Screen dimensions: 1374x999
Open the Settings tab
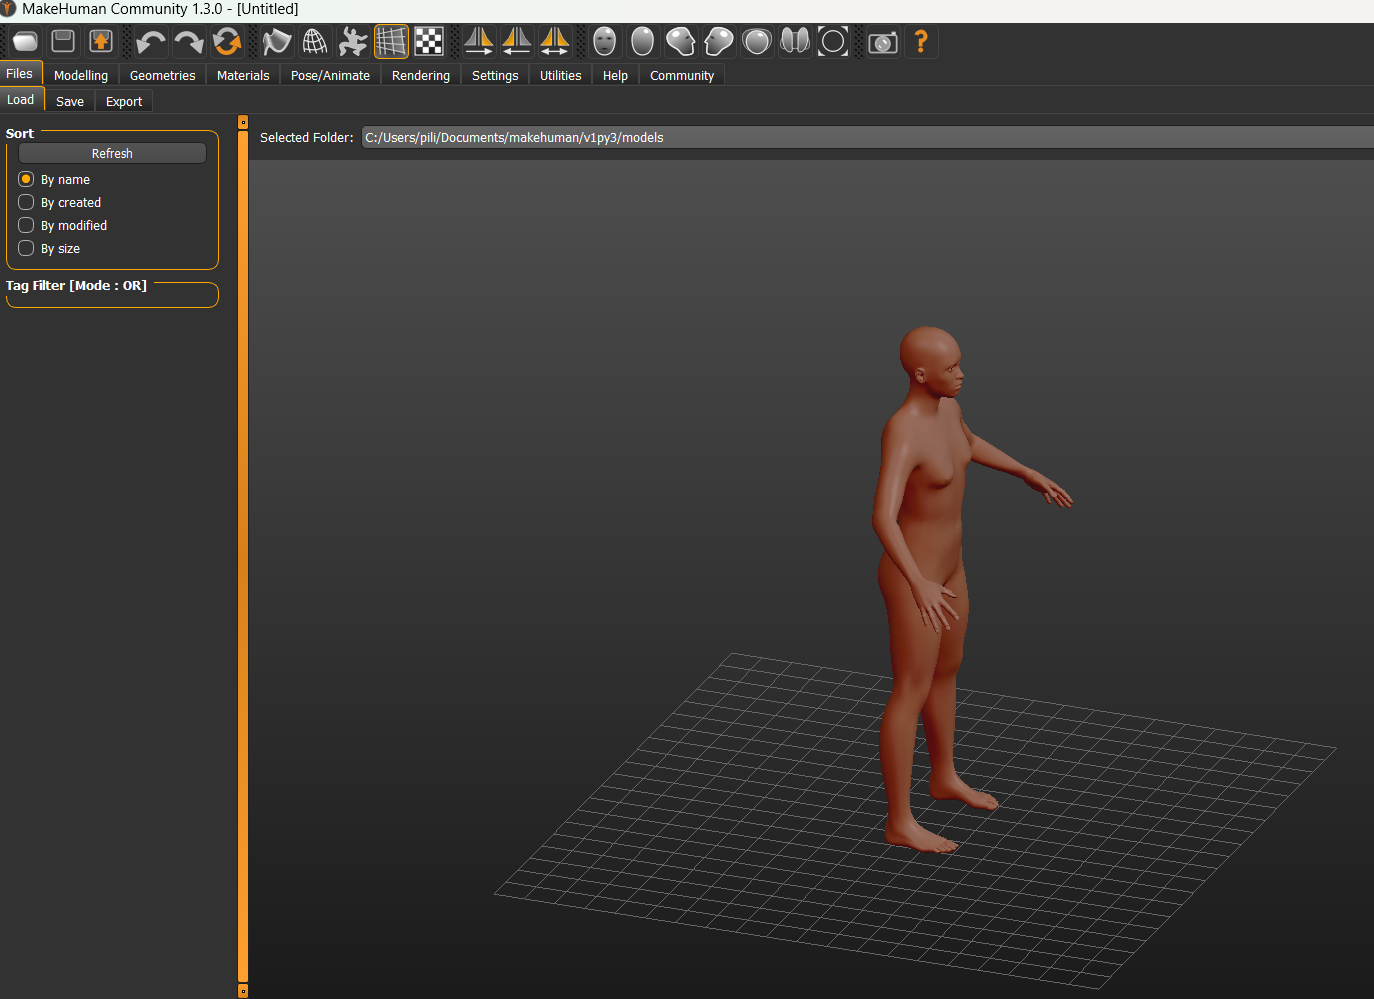point(495,76)
